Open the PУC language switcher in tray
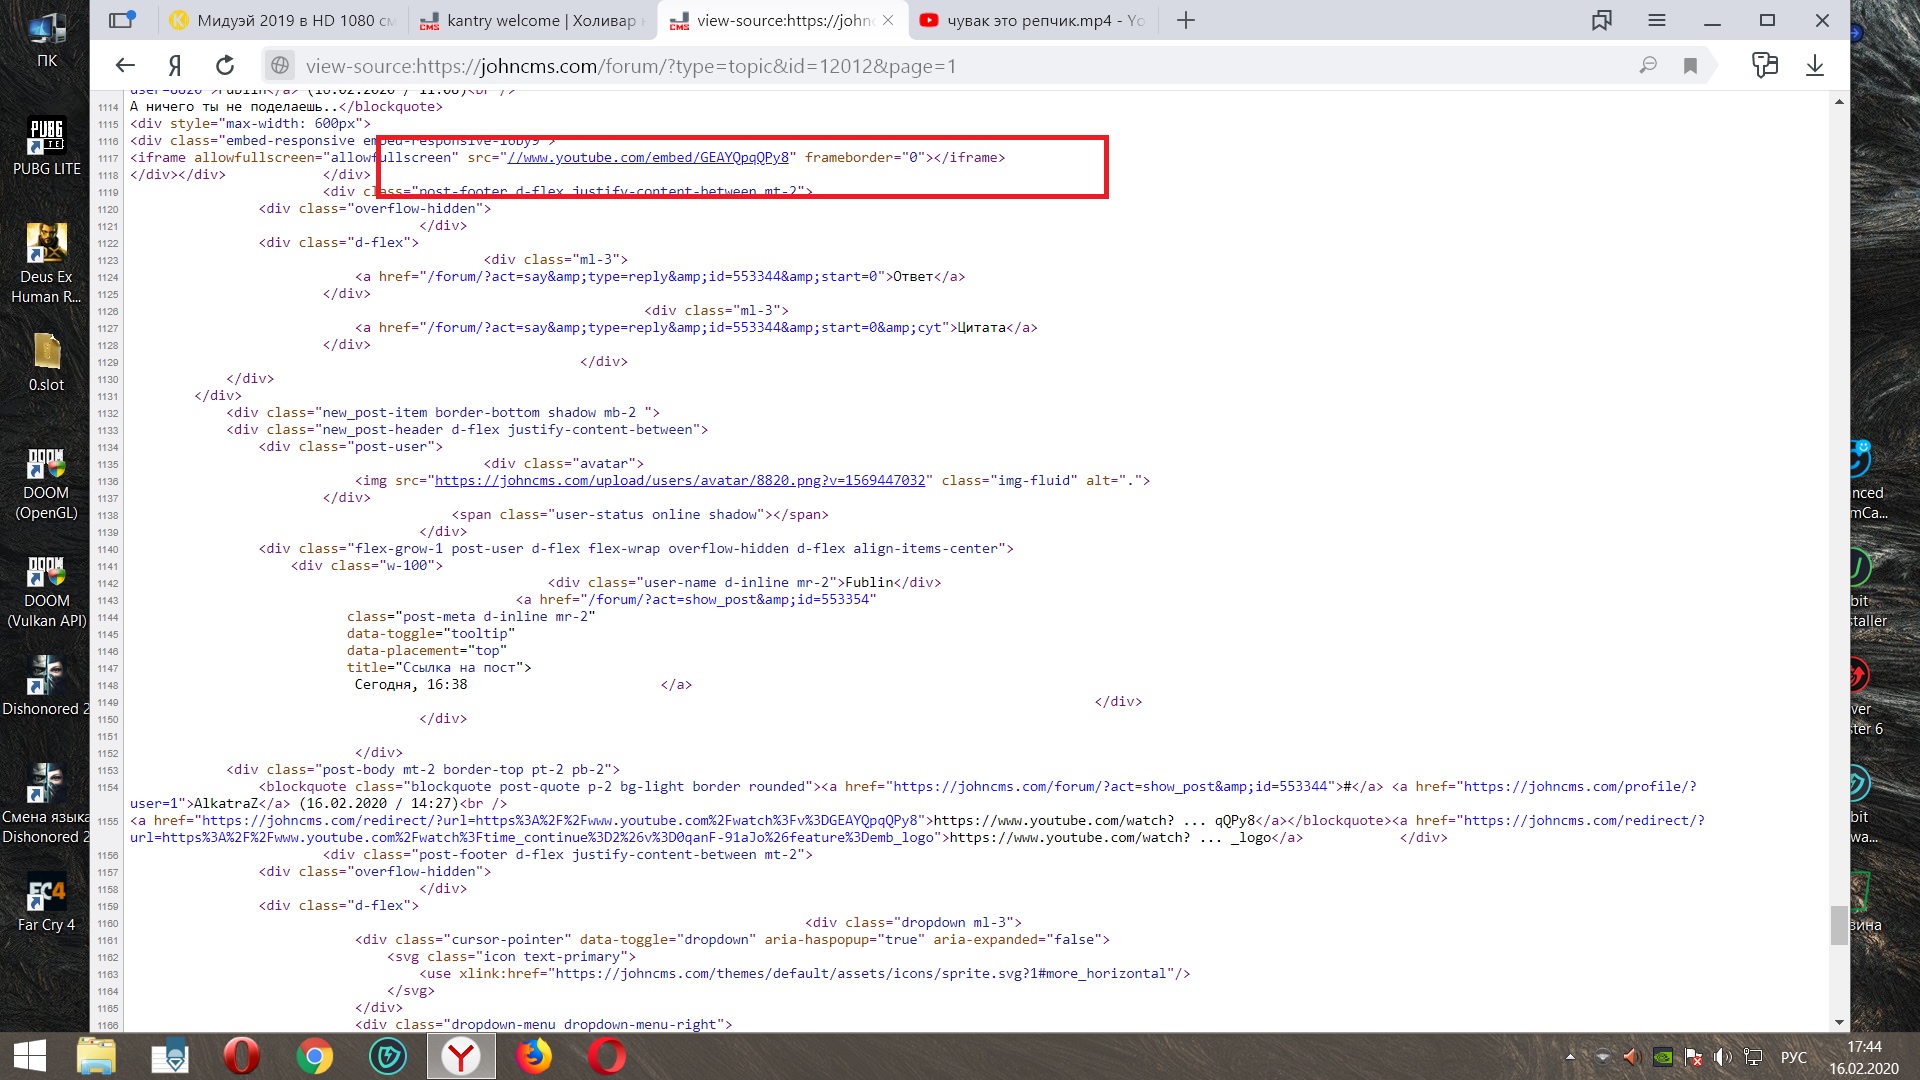 click(1794, 1057)
